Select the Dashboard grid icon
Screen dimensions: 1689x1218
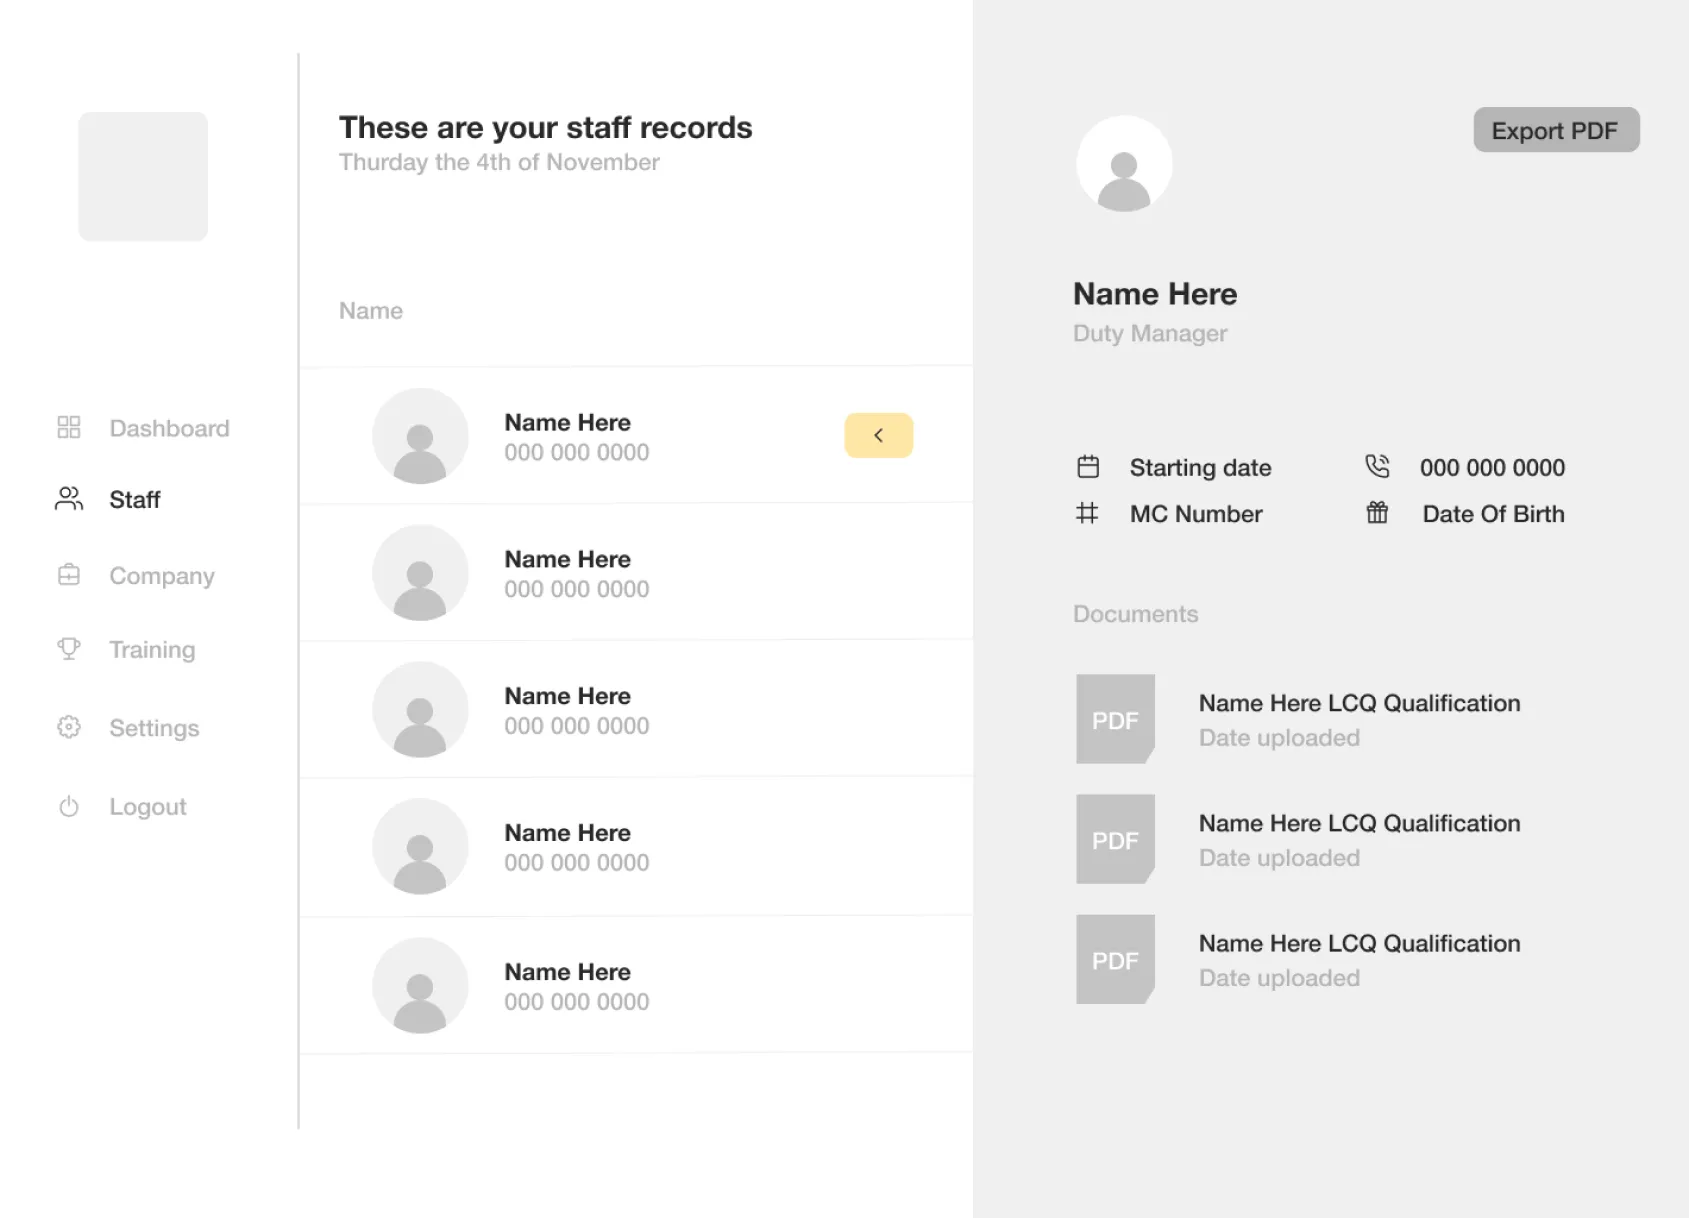click(69, 427)
